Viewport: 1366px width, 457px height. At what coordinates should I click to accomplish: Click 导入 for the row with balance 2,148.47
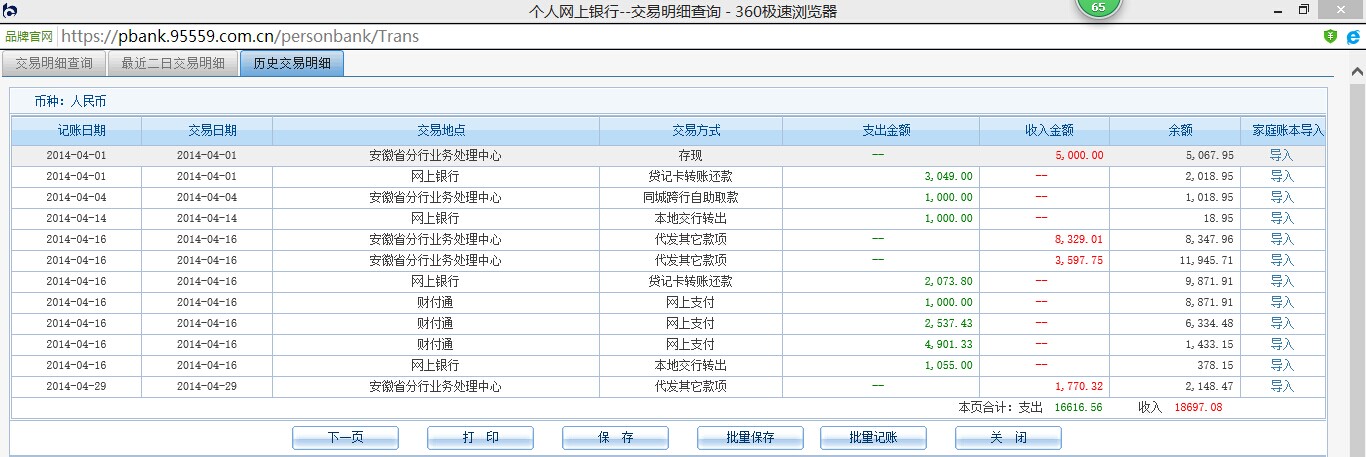1281,386
